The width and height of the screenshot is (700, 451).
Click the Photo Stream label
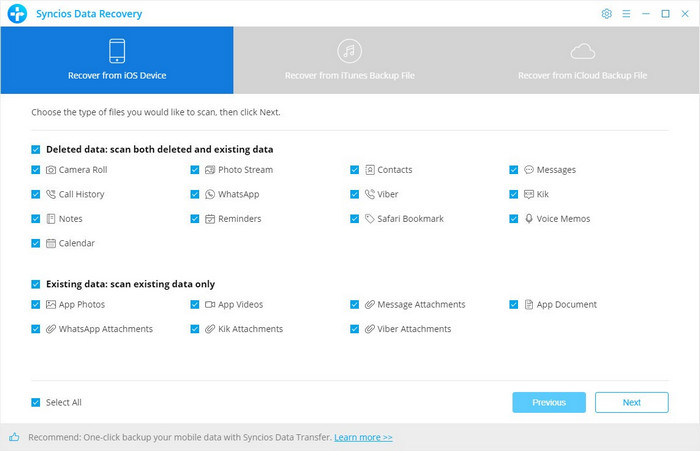click(x=246, y=170)
